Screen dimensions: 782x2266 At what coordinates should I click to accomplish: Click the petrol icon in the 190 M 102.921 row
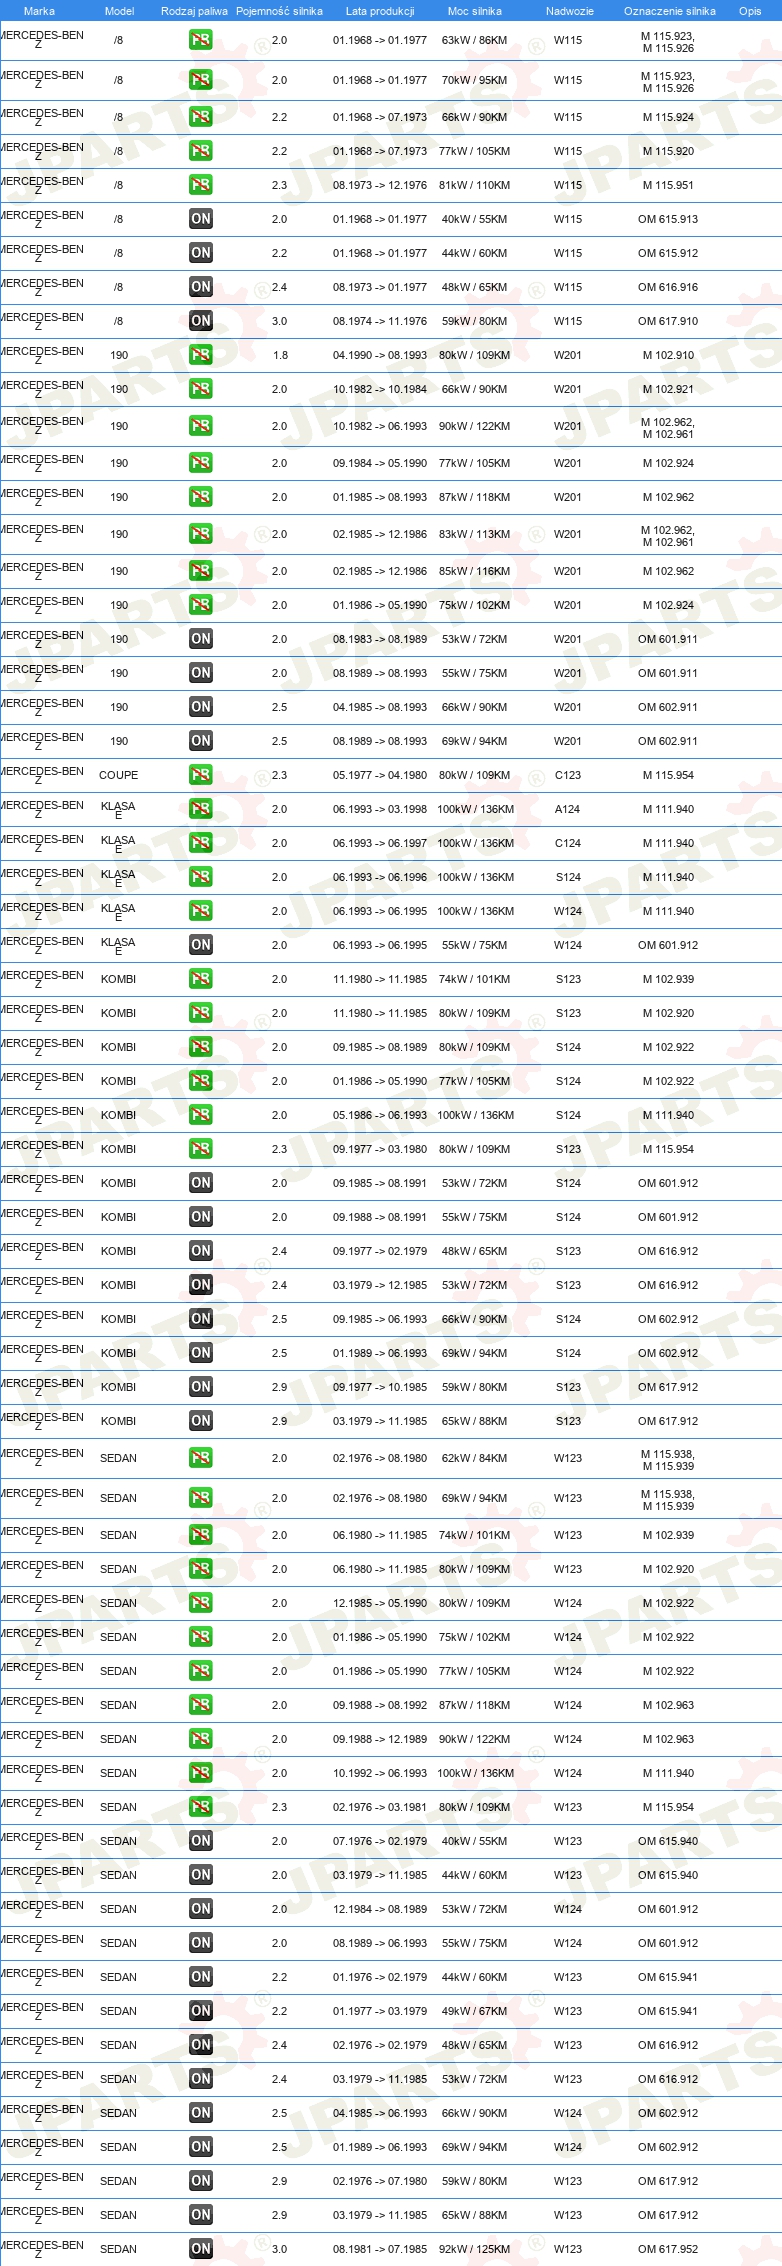click(201, 389)
